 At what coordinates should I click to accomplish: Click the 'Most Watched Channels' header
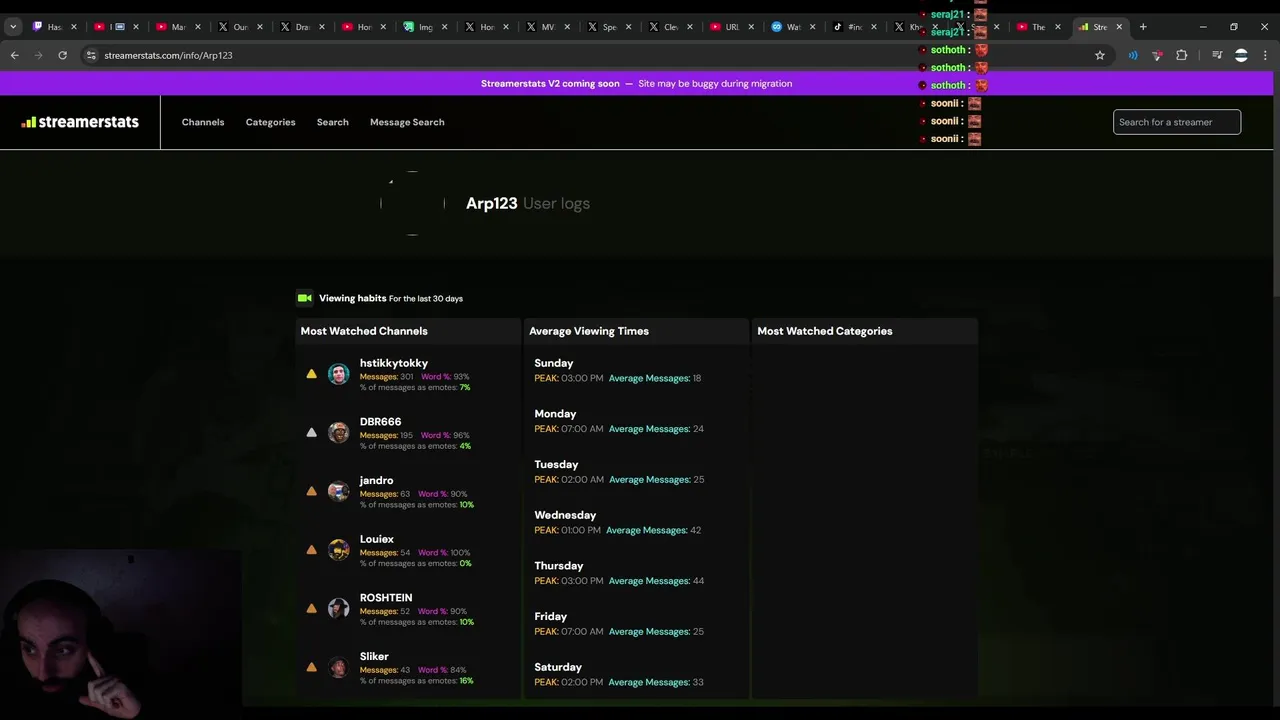tap(364, 331)
